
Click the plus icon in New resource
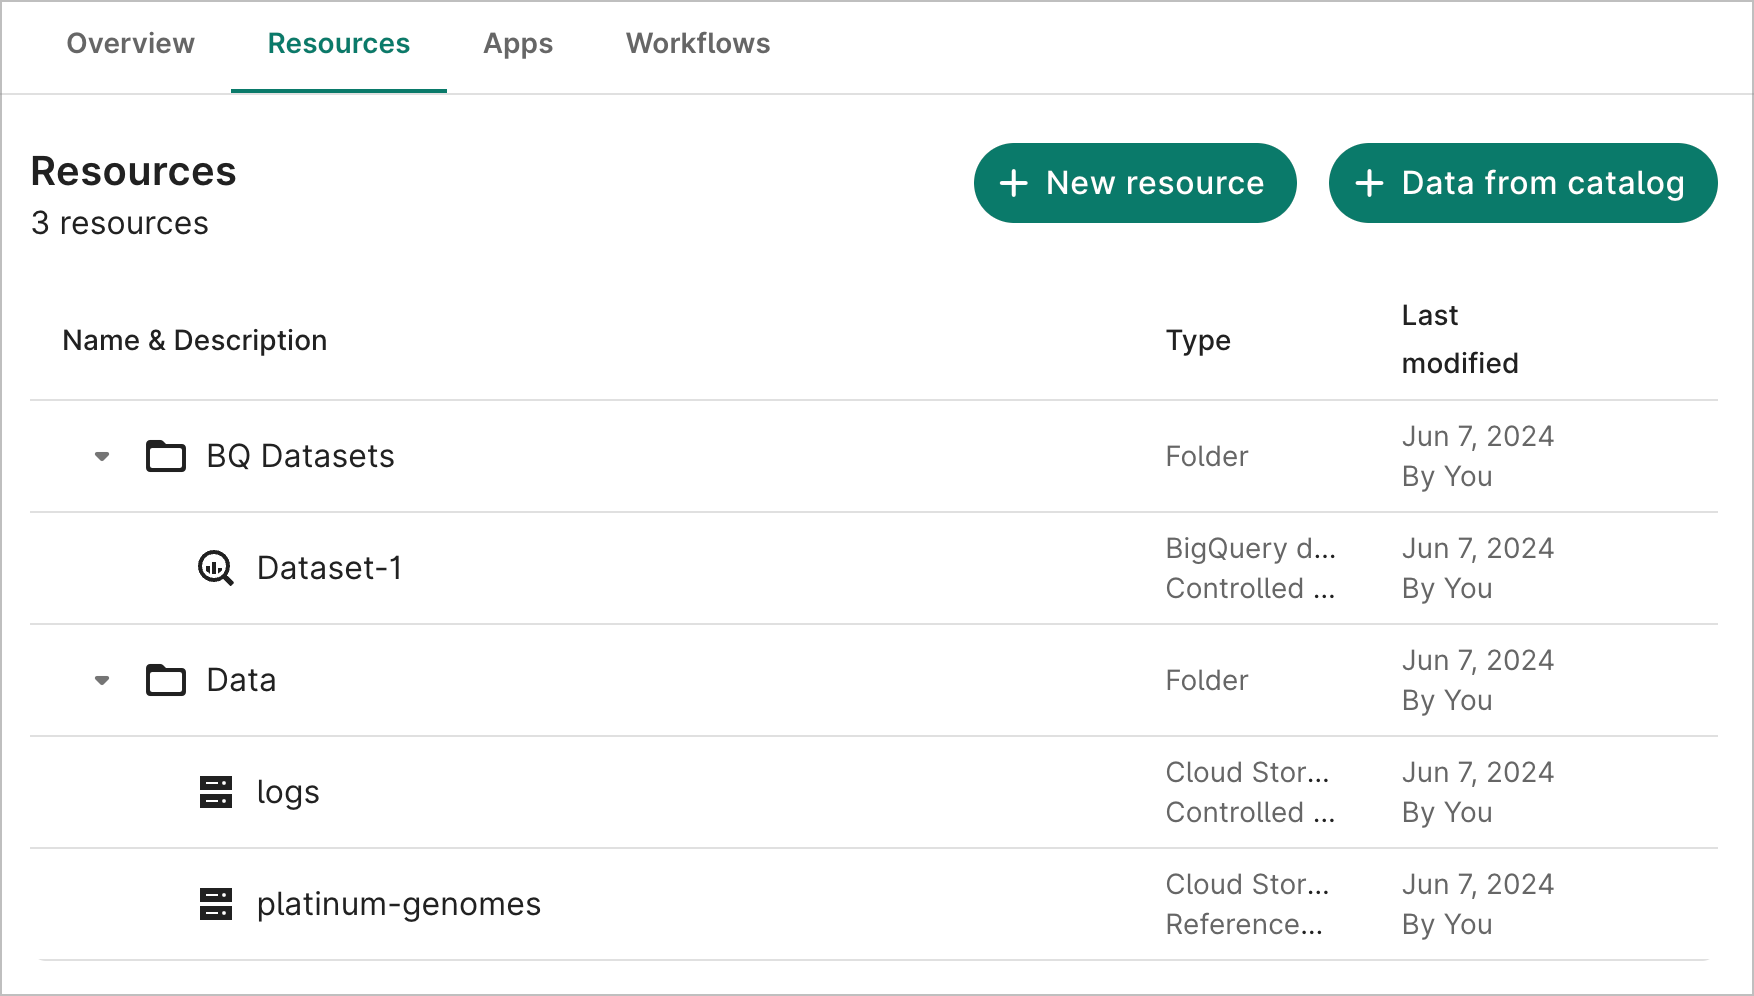1014,183
